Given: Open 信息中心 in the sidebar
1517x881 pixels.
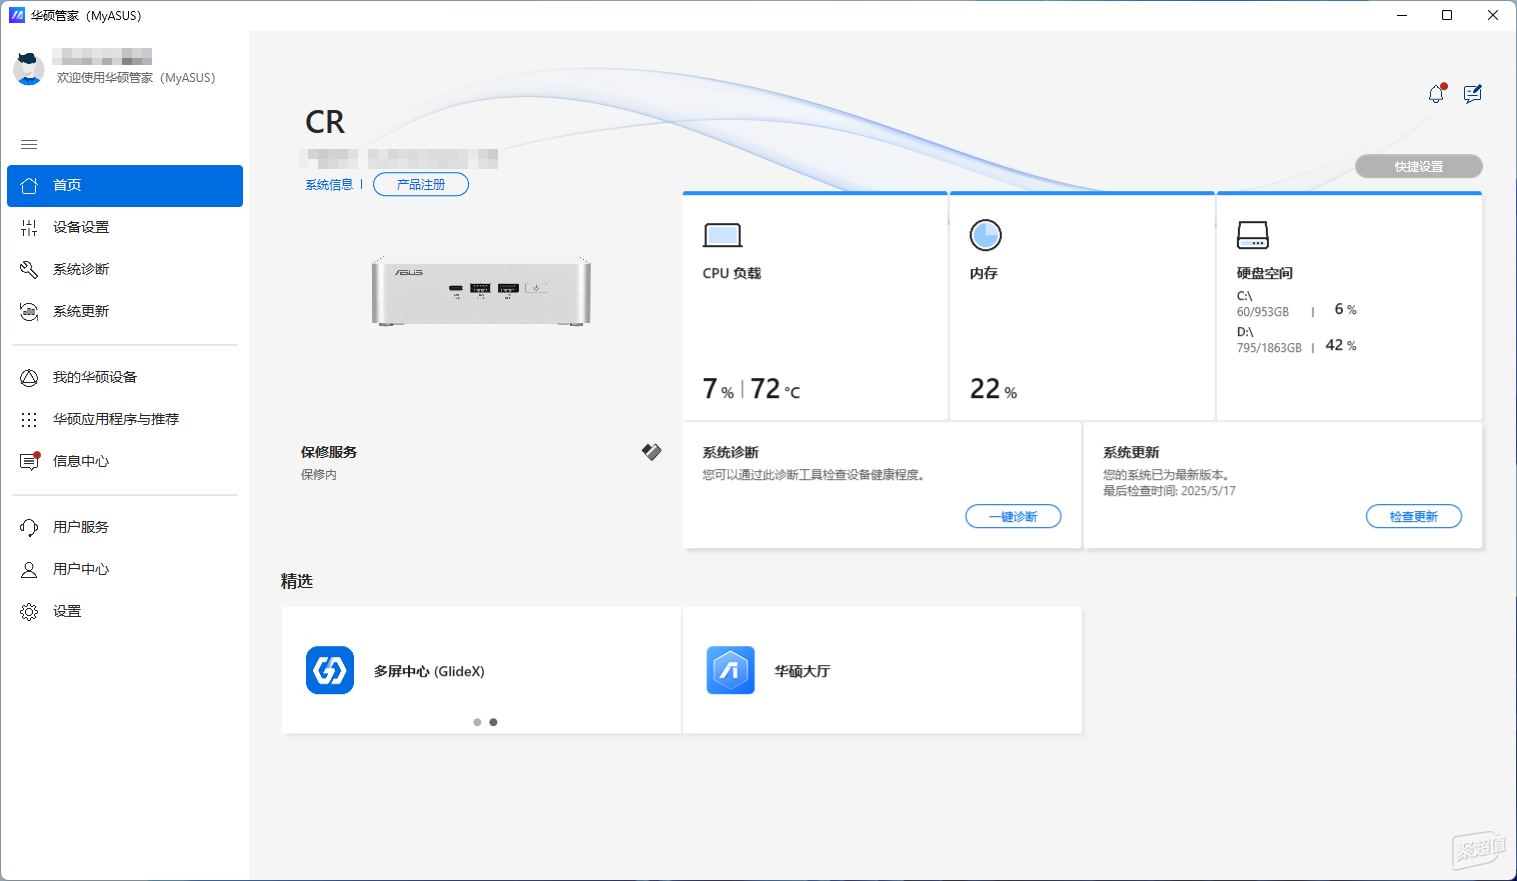Looking at the screenshot, I should click(125, 462).
